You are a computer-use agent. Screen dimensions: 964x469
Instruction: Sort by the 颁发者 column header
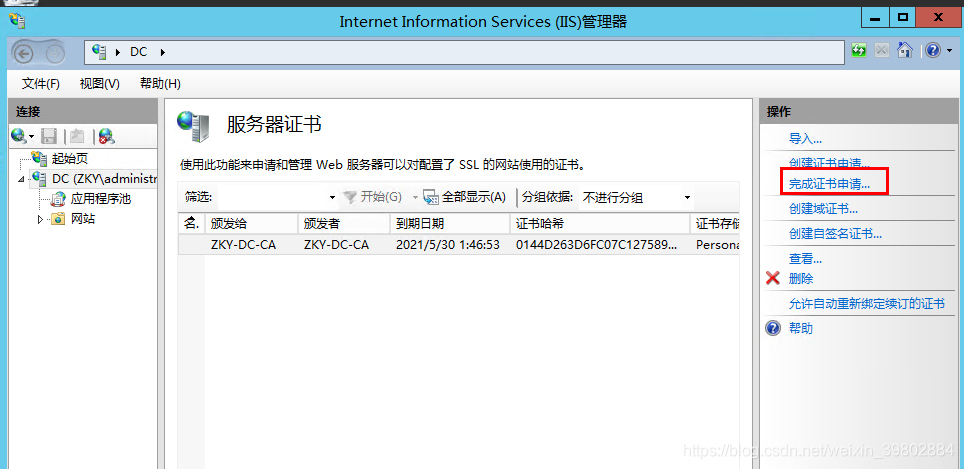point(344,223)
